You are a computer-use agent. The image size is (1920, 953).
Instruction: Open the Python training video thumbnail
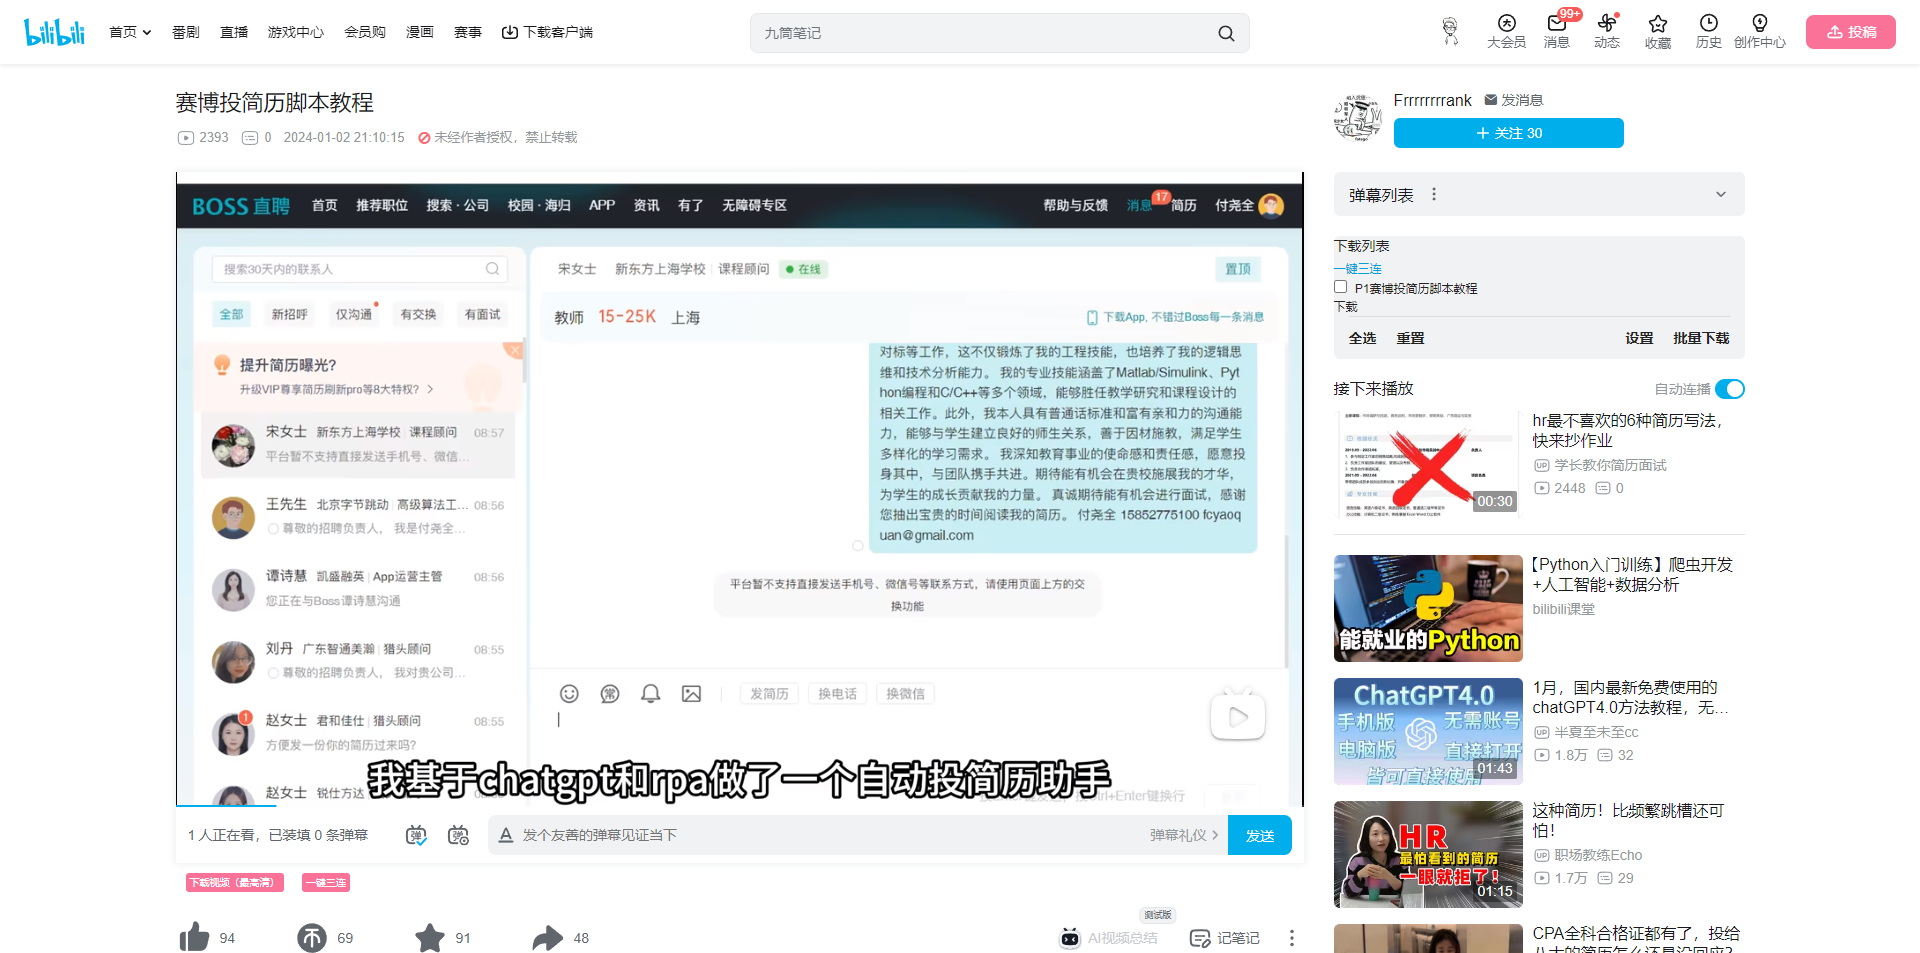(x=1428, y=608)
